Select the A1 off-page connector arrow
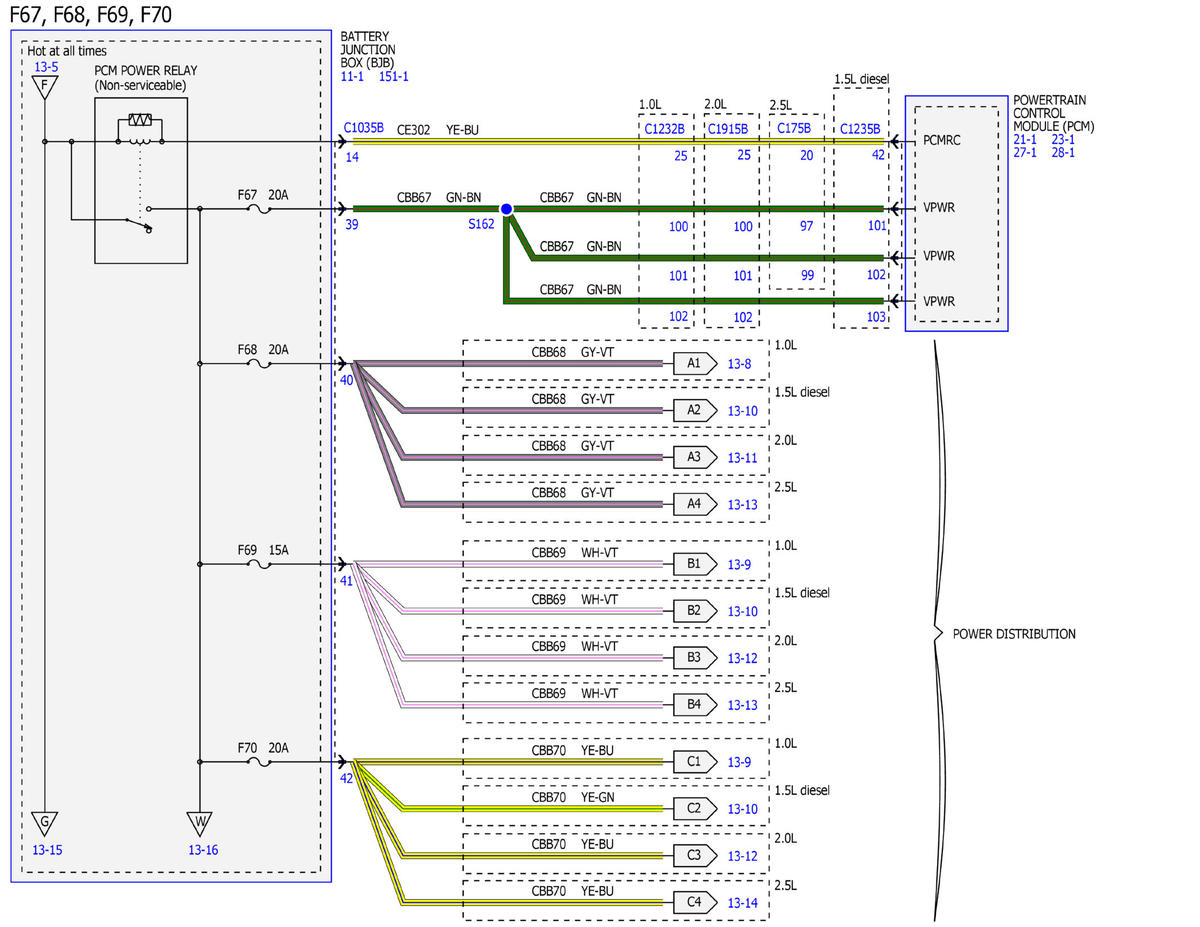Screen dimensions: 1200x927 [x=695, y=364]
